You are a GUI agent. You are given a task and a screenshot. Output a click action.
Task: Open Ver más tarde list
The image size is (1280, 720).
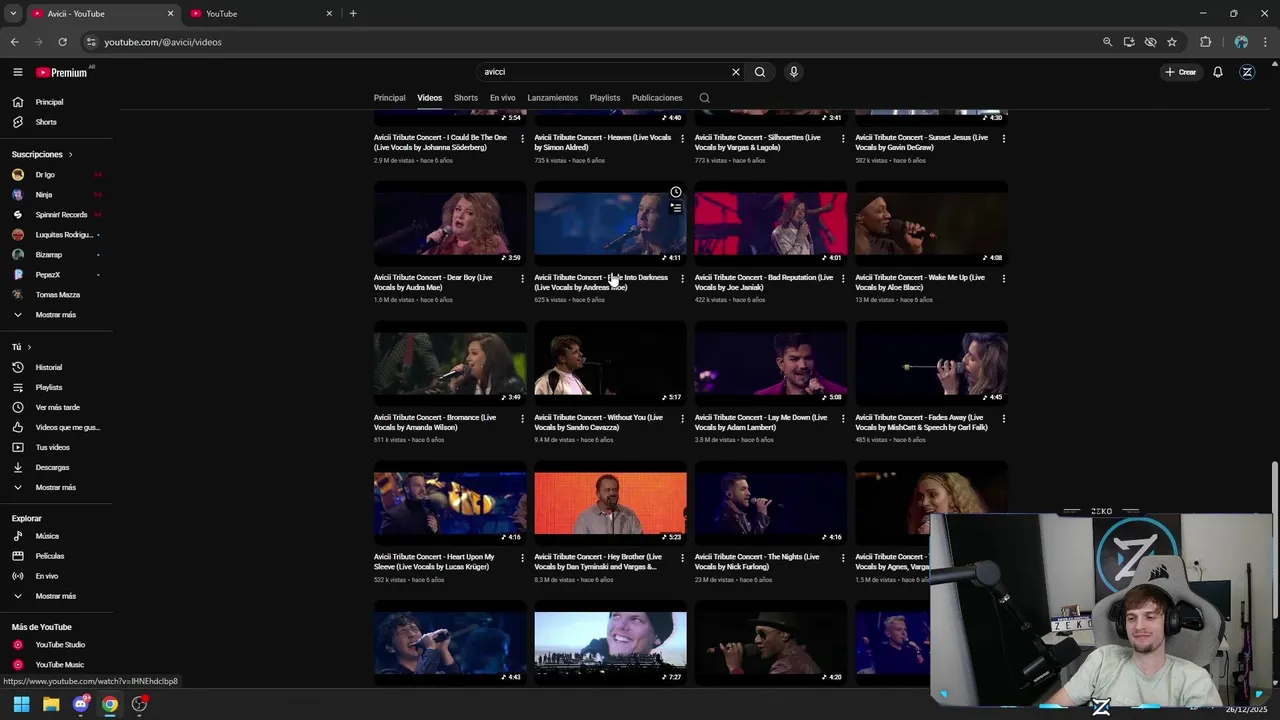pyautogui.click(x=56, y=408)
